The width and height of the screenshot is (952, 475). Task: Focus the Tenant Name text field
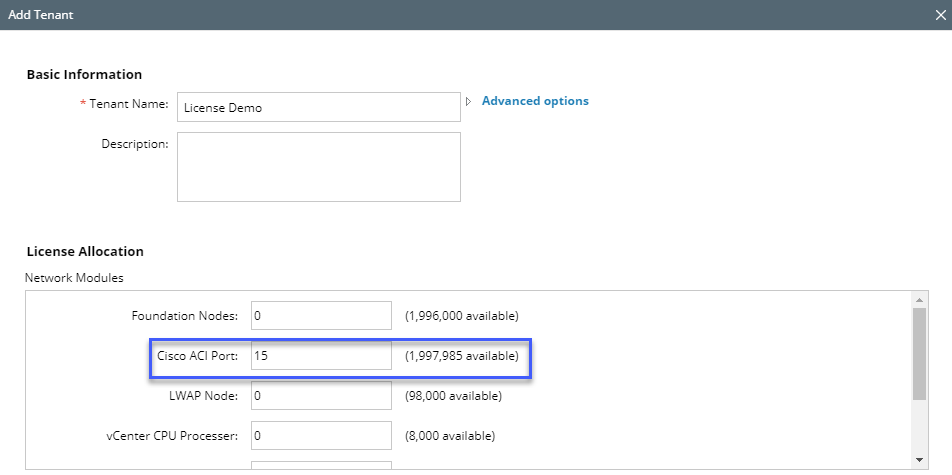pos(318,107)
